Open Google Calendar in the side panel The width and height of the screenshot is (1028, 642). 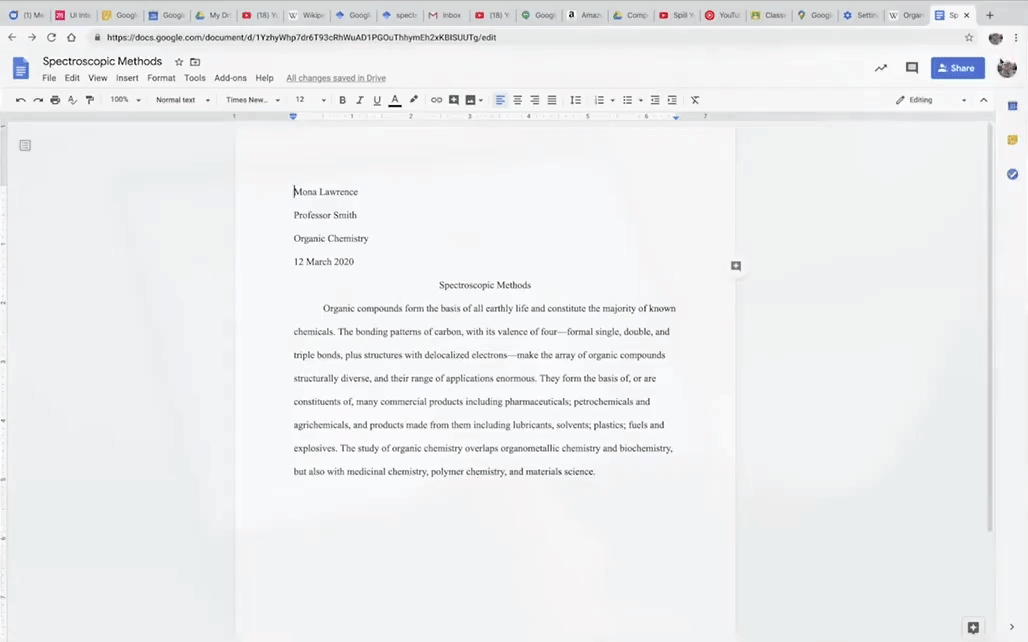click(x=1012, y=105)
